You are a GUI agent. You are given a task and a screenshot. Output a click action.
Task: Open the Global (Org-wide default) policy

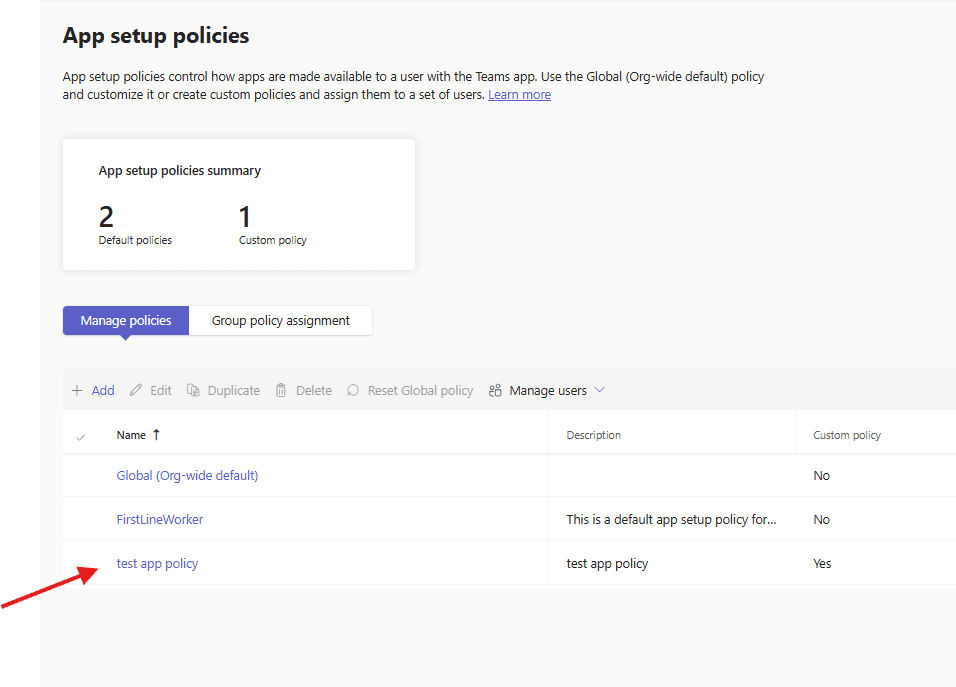point(187,476)
